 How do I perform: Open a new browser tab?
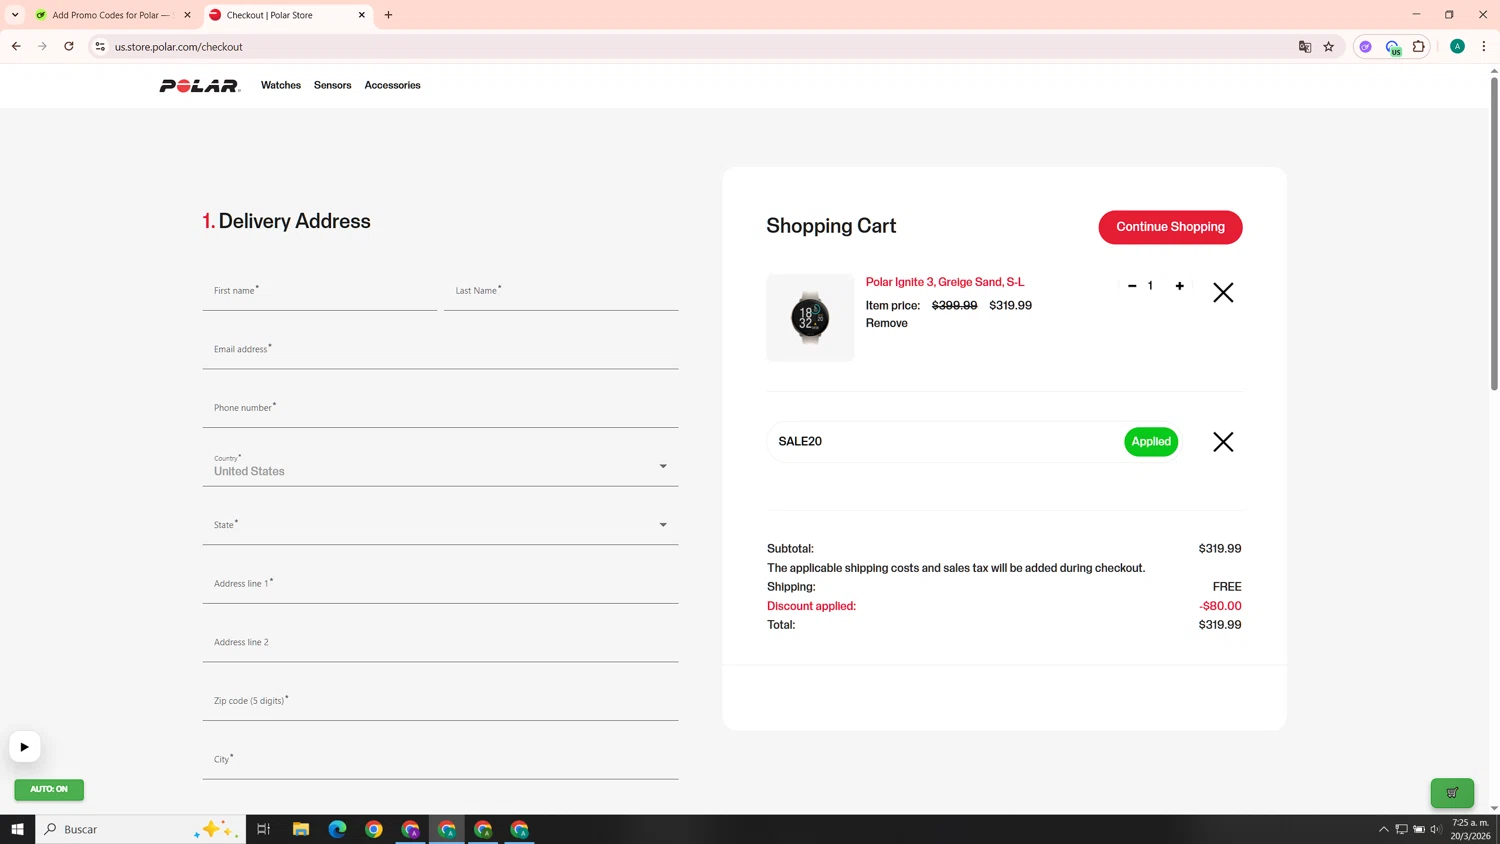pyautogui.click(x=389, y=15)
